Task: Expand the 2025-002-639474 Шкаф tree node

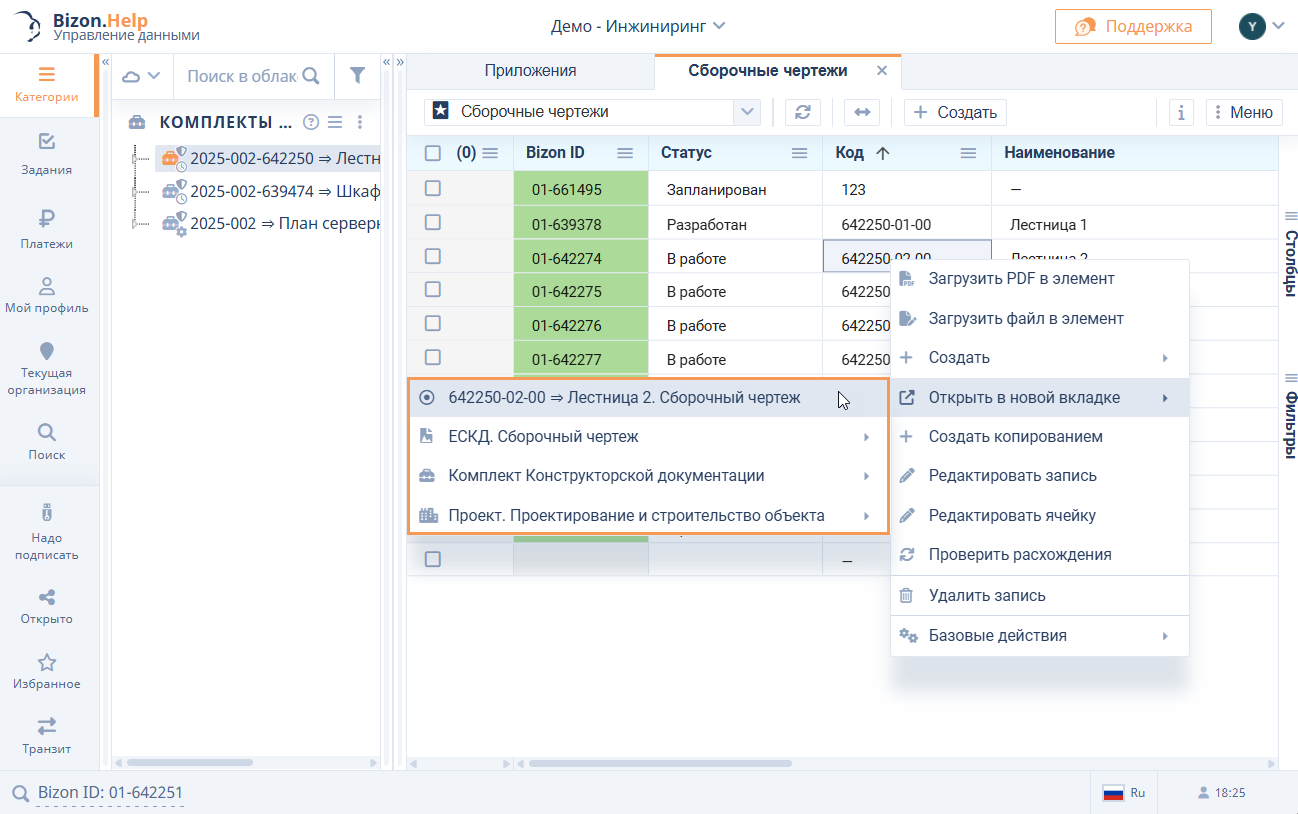Action: pos(136,190)
